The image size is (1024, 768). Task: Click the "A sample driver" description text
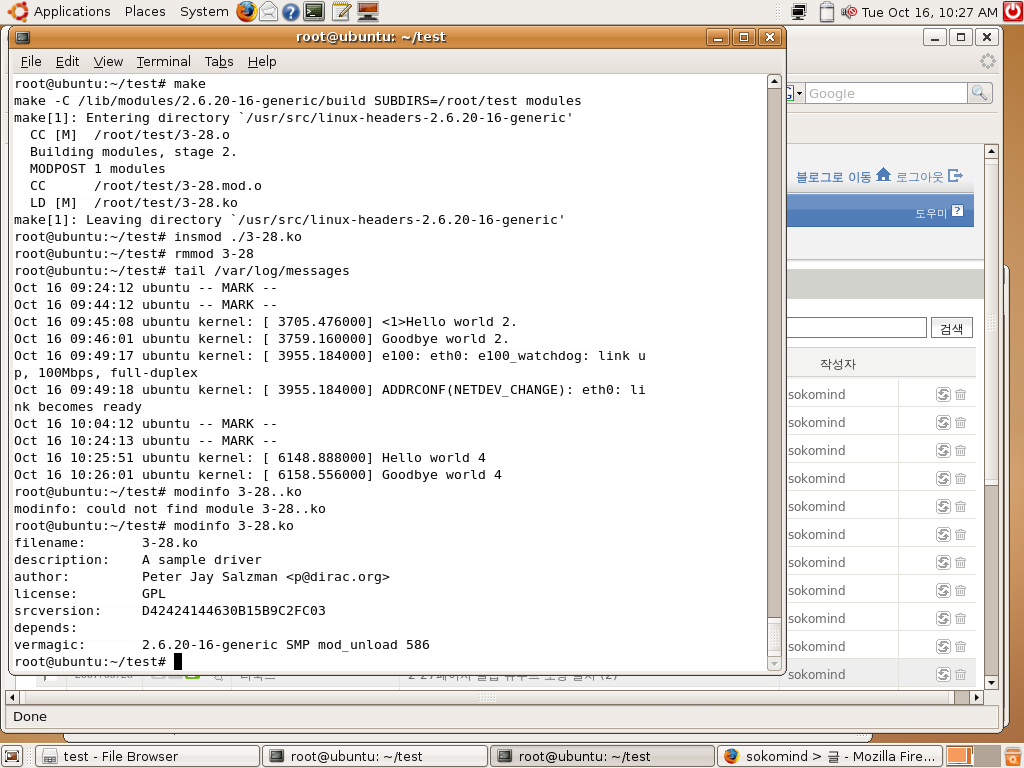pos(202,560)
